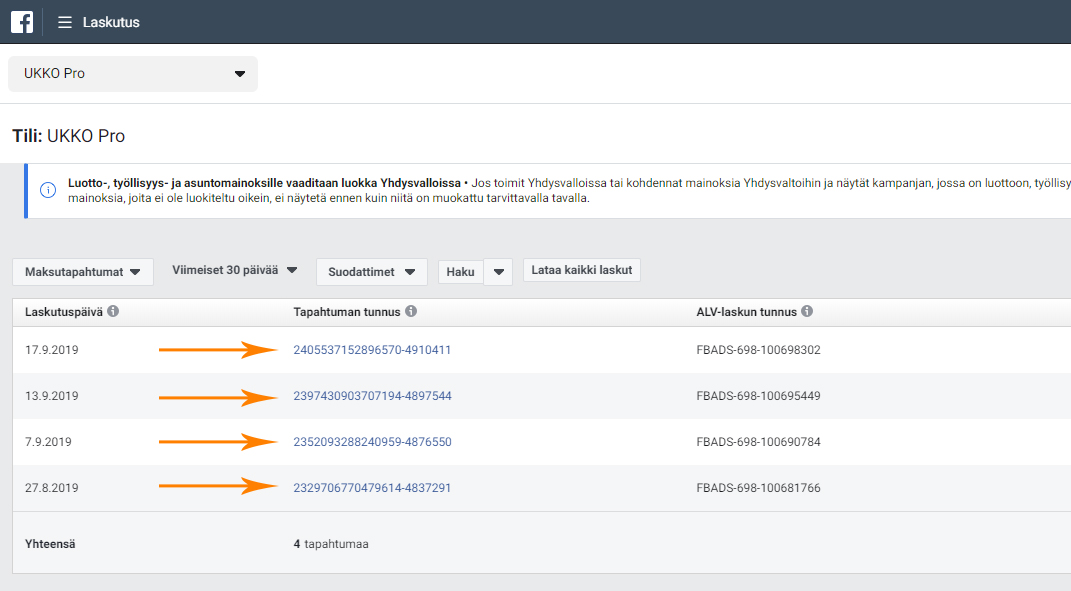Image resolution: width=1071 pixels, height=591 pixels.
Task: Open transaction 2397430903707194-4897544
Action: pos(372,396)
